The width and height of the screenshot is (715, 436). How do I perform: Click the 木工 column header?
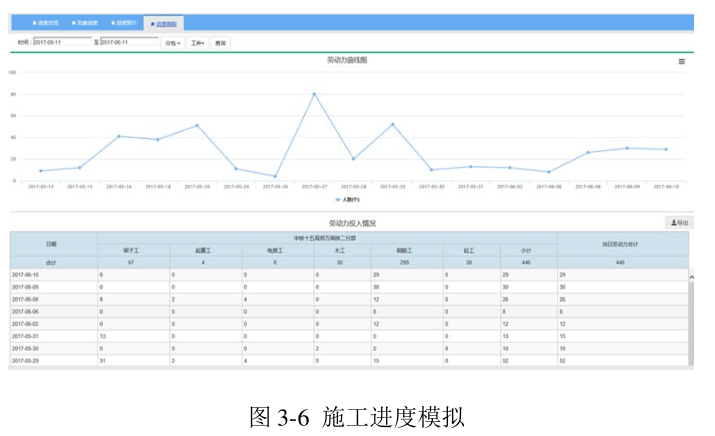click(x=340, y=250)
